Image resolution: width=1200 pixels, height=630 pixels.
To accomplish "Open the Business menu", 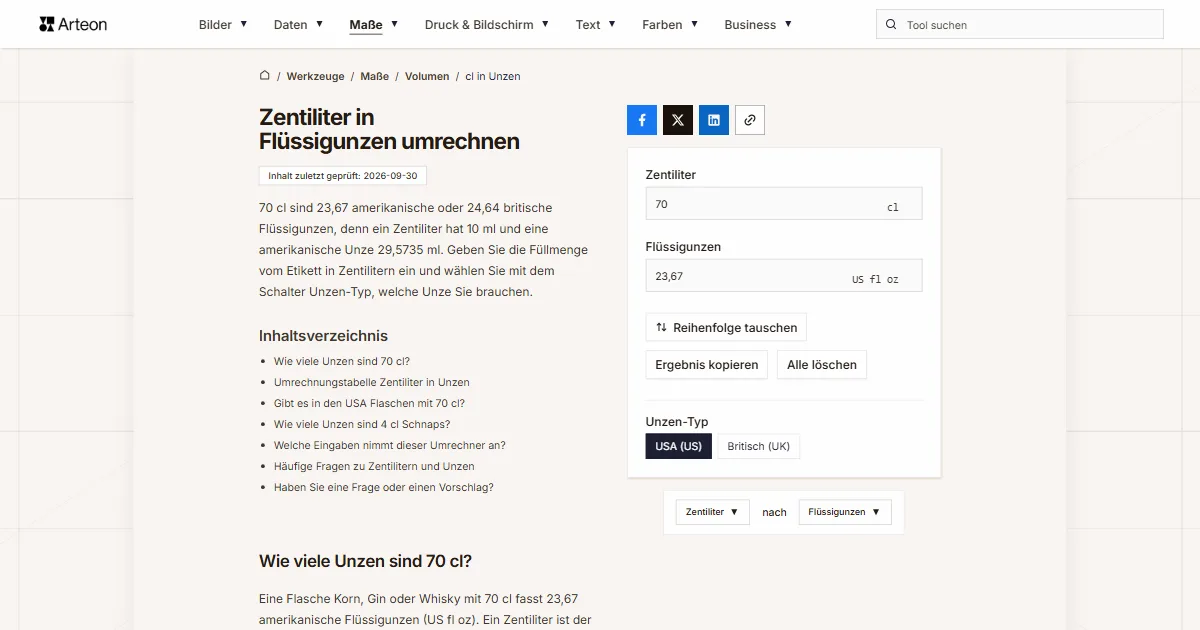I will point(758,25).
